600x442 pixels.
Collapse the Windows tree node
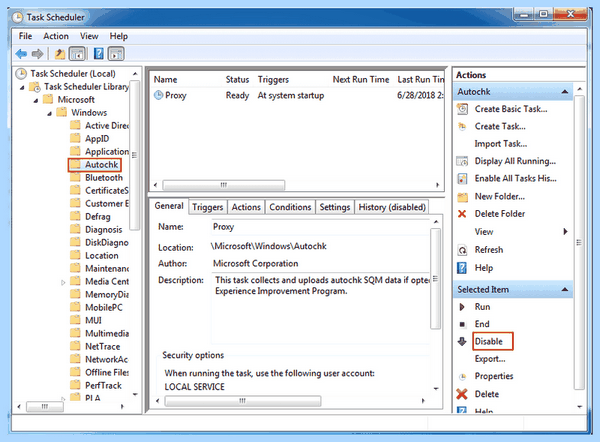tap(49, 114)
